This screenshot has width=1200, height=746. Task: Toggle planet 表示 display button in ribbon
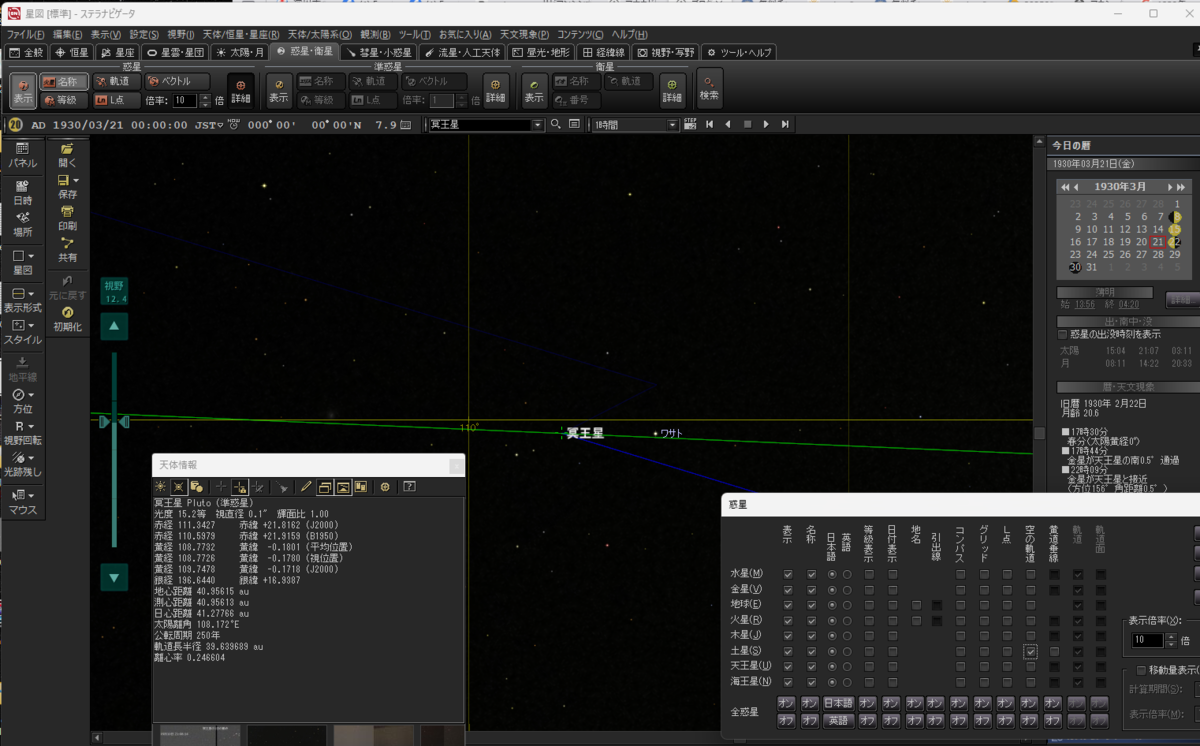pyautogui.click(x=23, y=90)
